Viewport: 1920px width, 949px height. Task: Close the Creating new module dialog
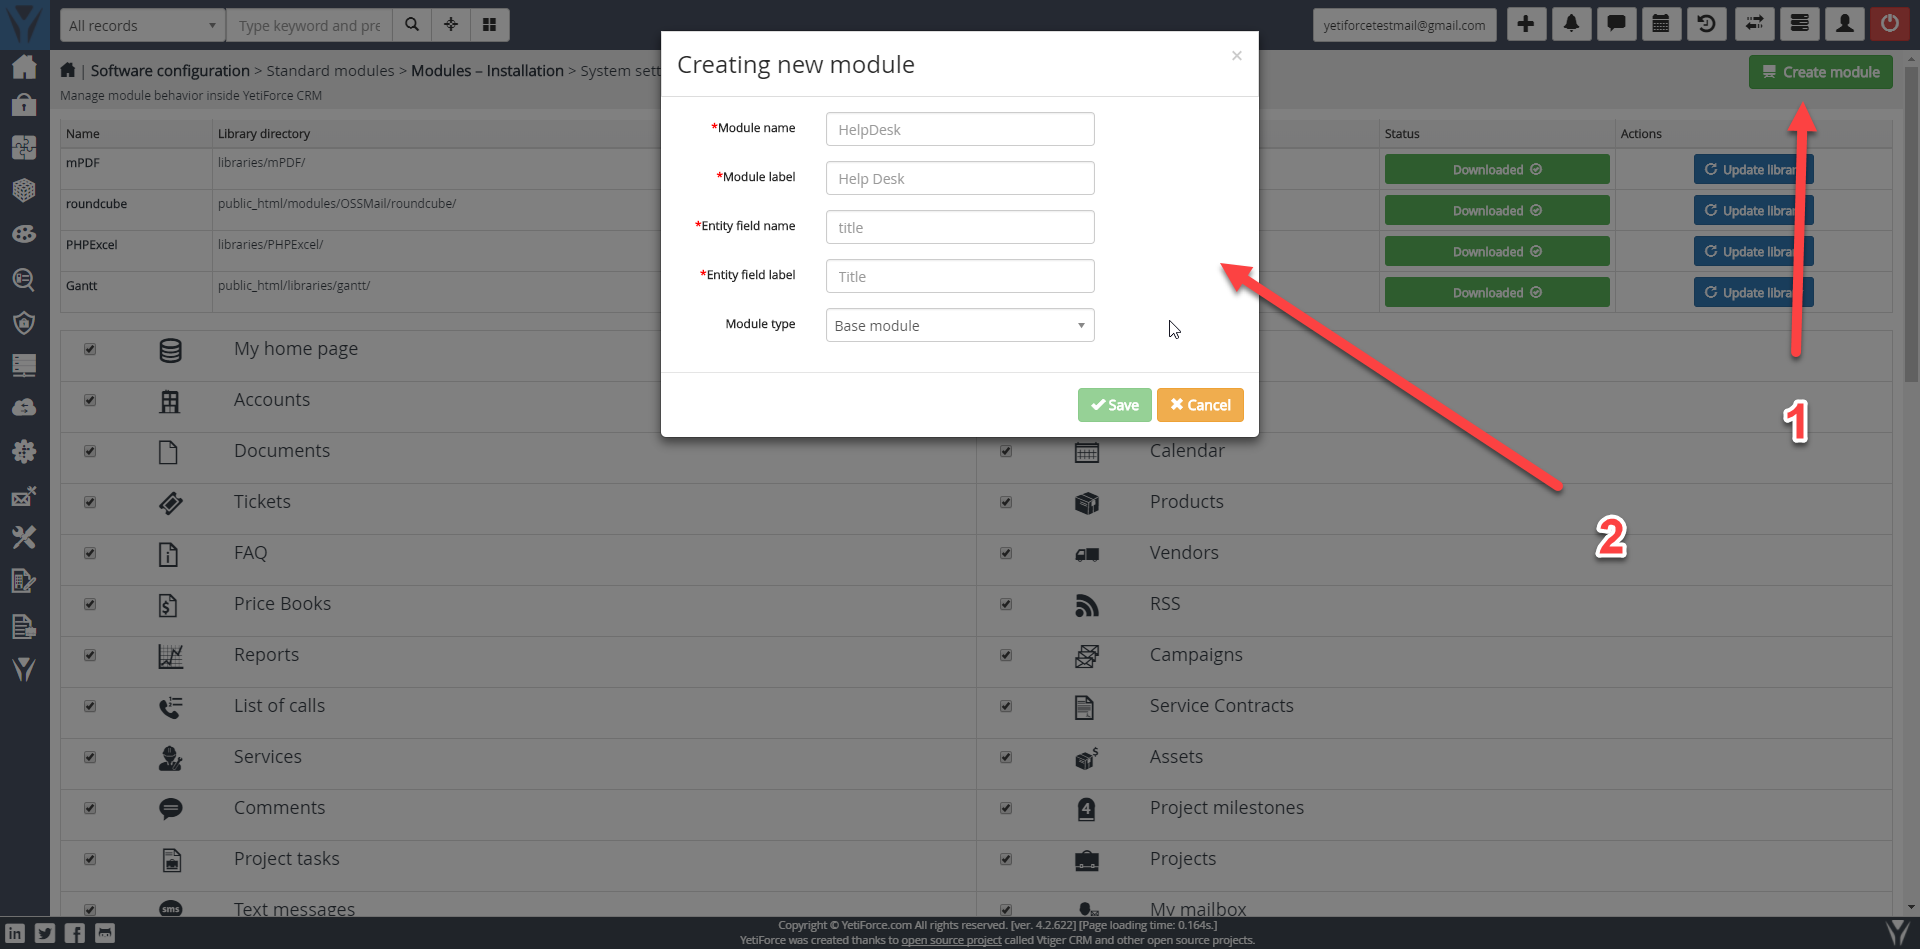coord(1237,56)
